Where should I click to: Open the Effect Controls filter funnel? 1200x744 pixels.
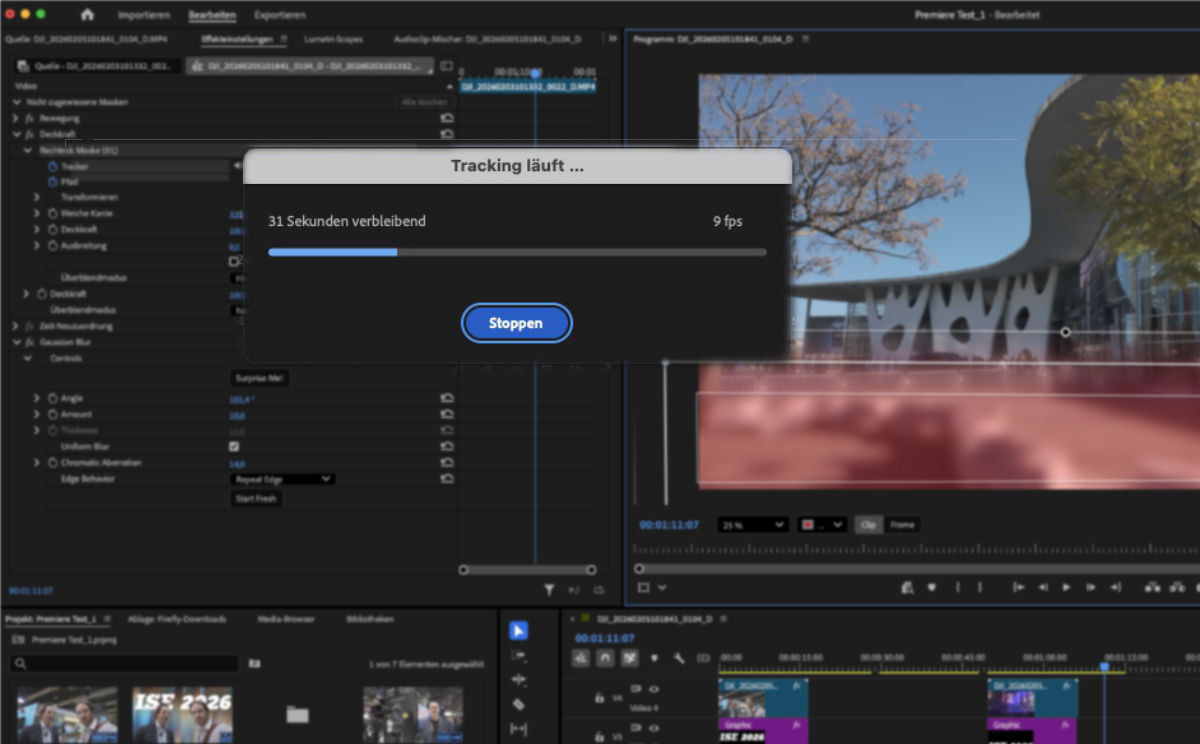pos(549,590)
